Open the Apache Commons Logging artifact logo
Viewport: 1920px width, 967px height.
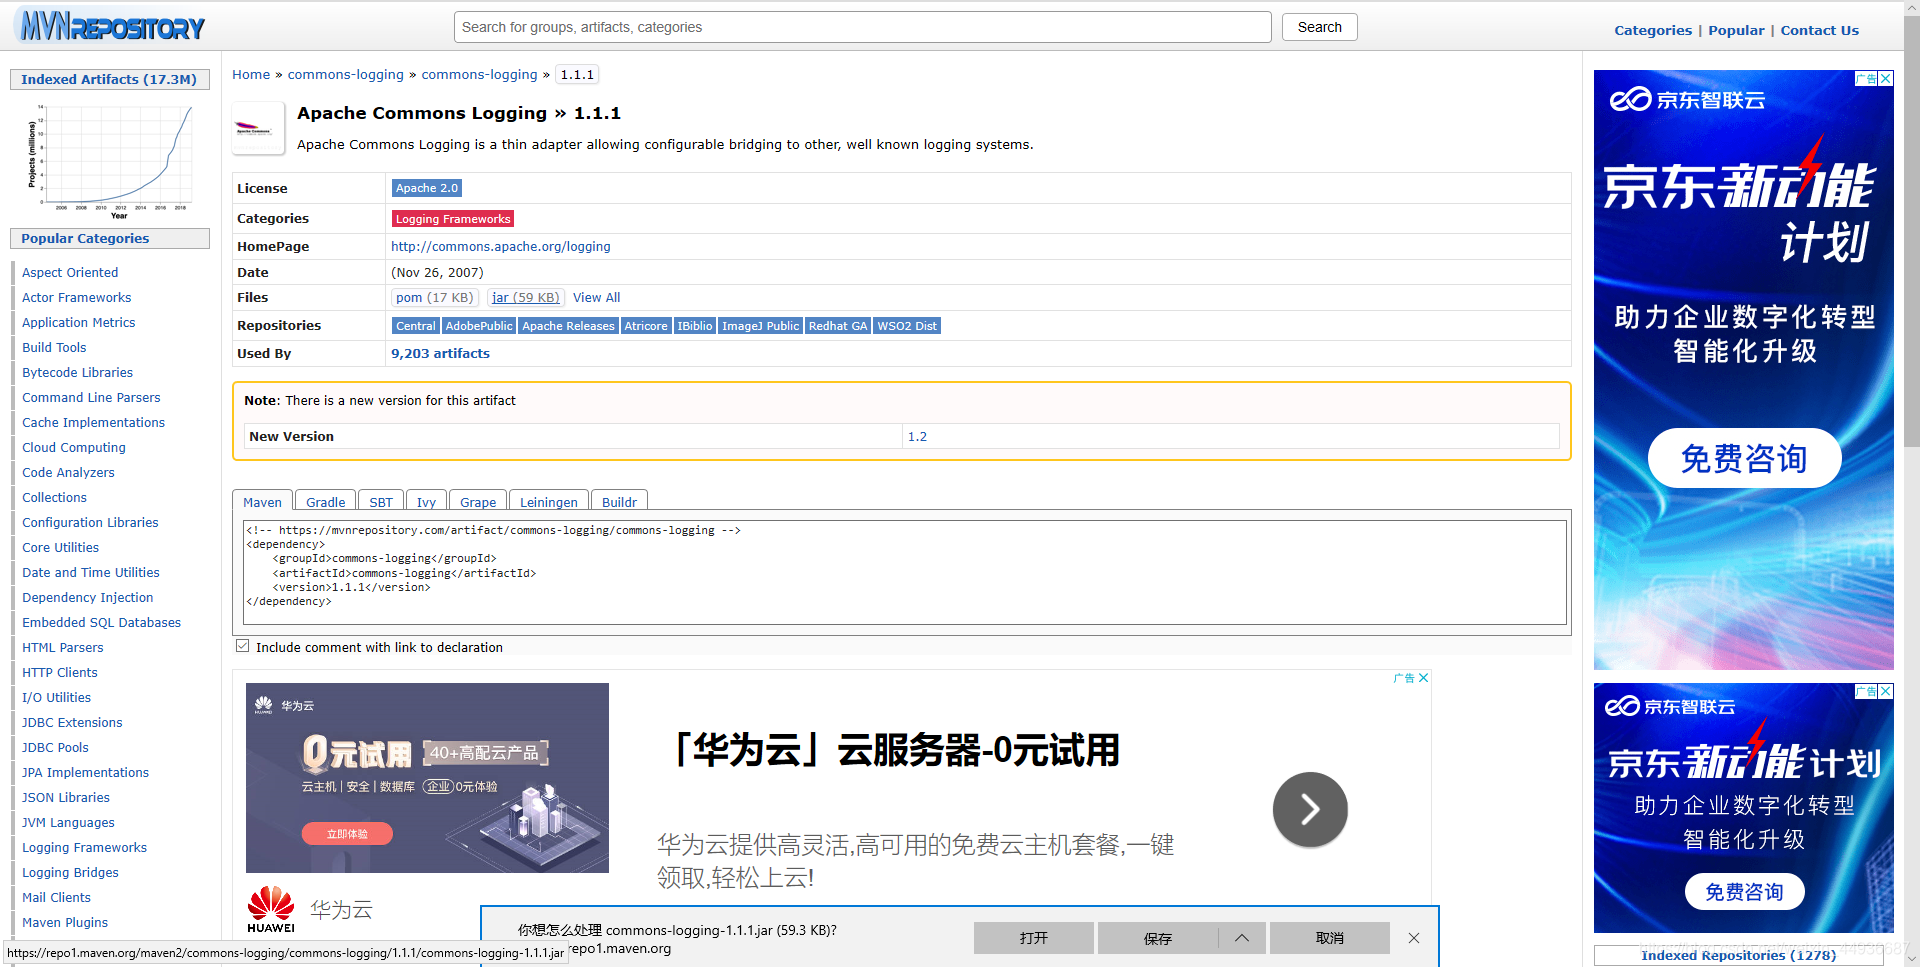258,128
